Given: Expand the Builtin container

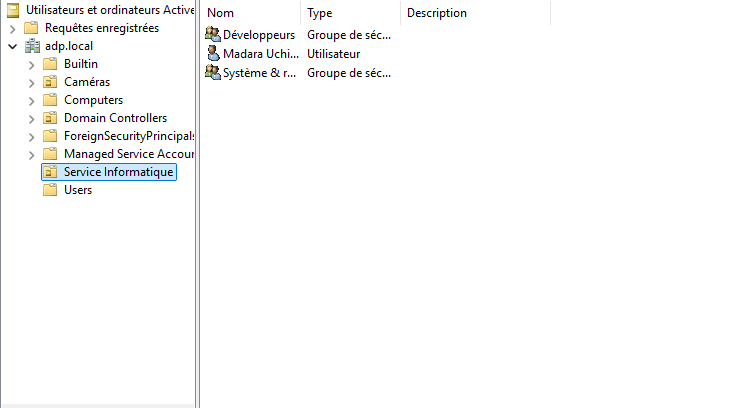Looking at the screenshot, I should tap(31, 65).
